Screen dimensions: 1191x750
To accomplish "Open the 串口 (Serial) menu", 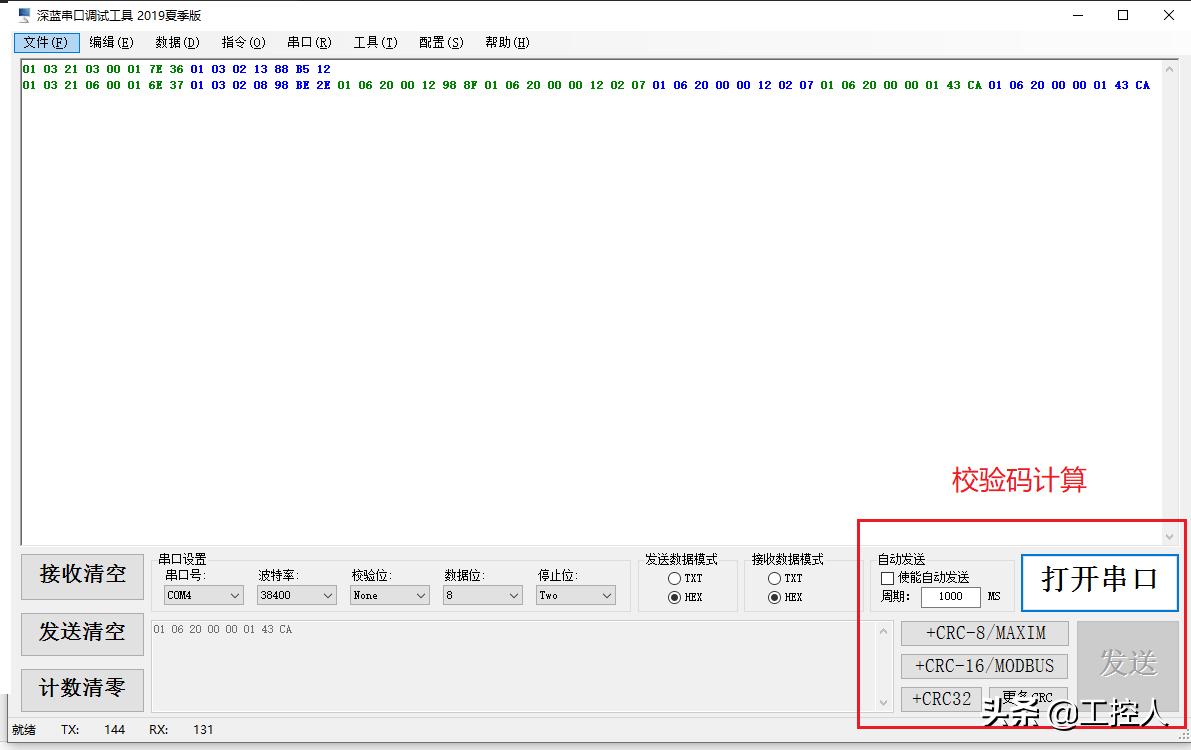I will coord(308,42).
